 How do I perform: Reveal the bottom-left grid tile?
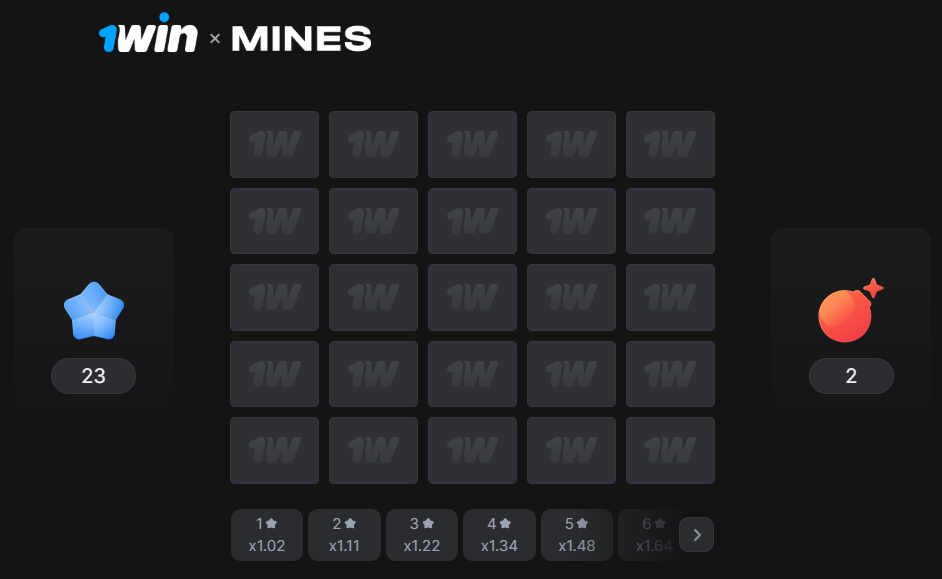tap(274, 450)
